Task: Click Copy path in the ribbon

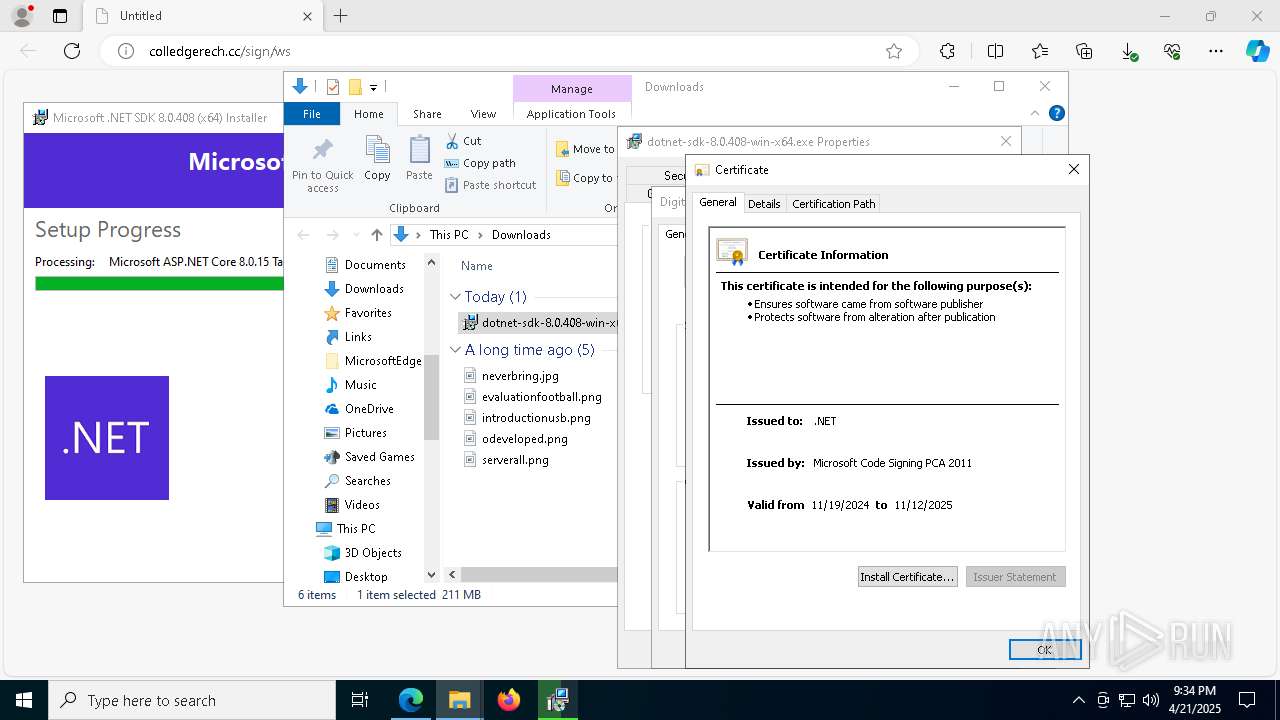Action: (x=480, y=163)
